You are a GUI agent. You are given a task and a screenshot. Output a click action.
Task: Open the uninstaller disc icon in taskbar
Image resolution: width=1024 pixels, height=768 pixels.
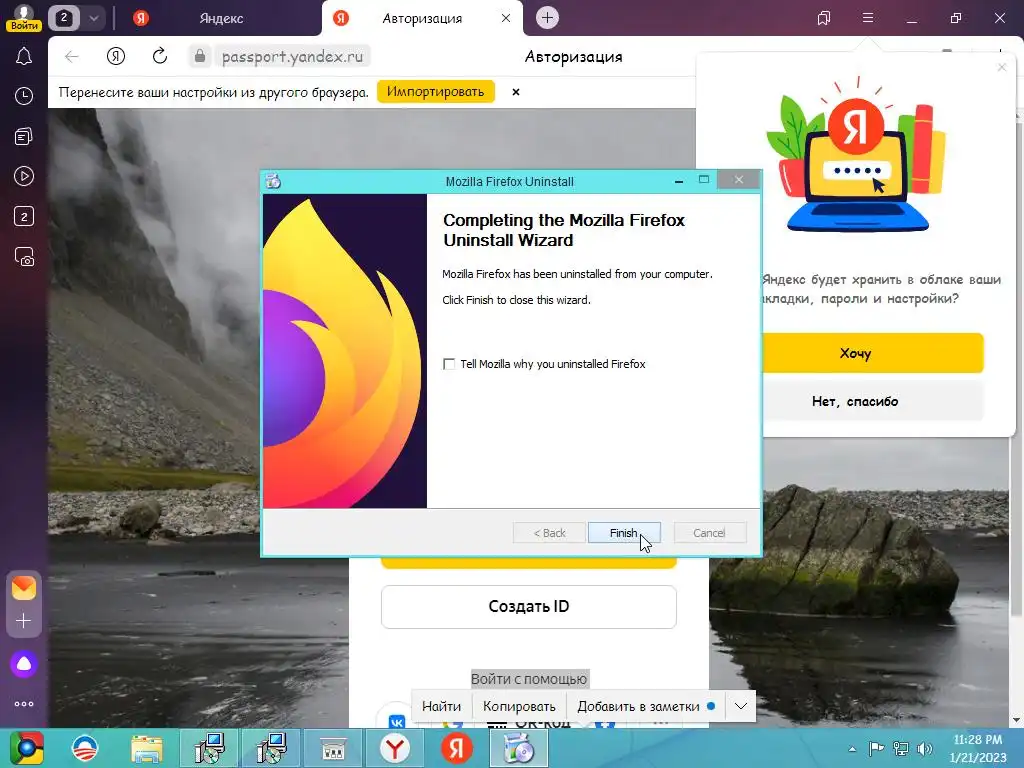(519, 748)
